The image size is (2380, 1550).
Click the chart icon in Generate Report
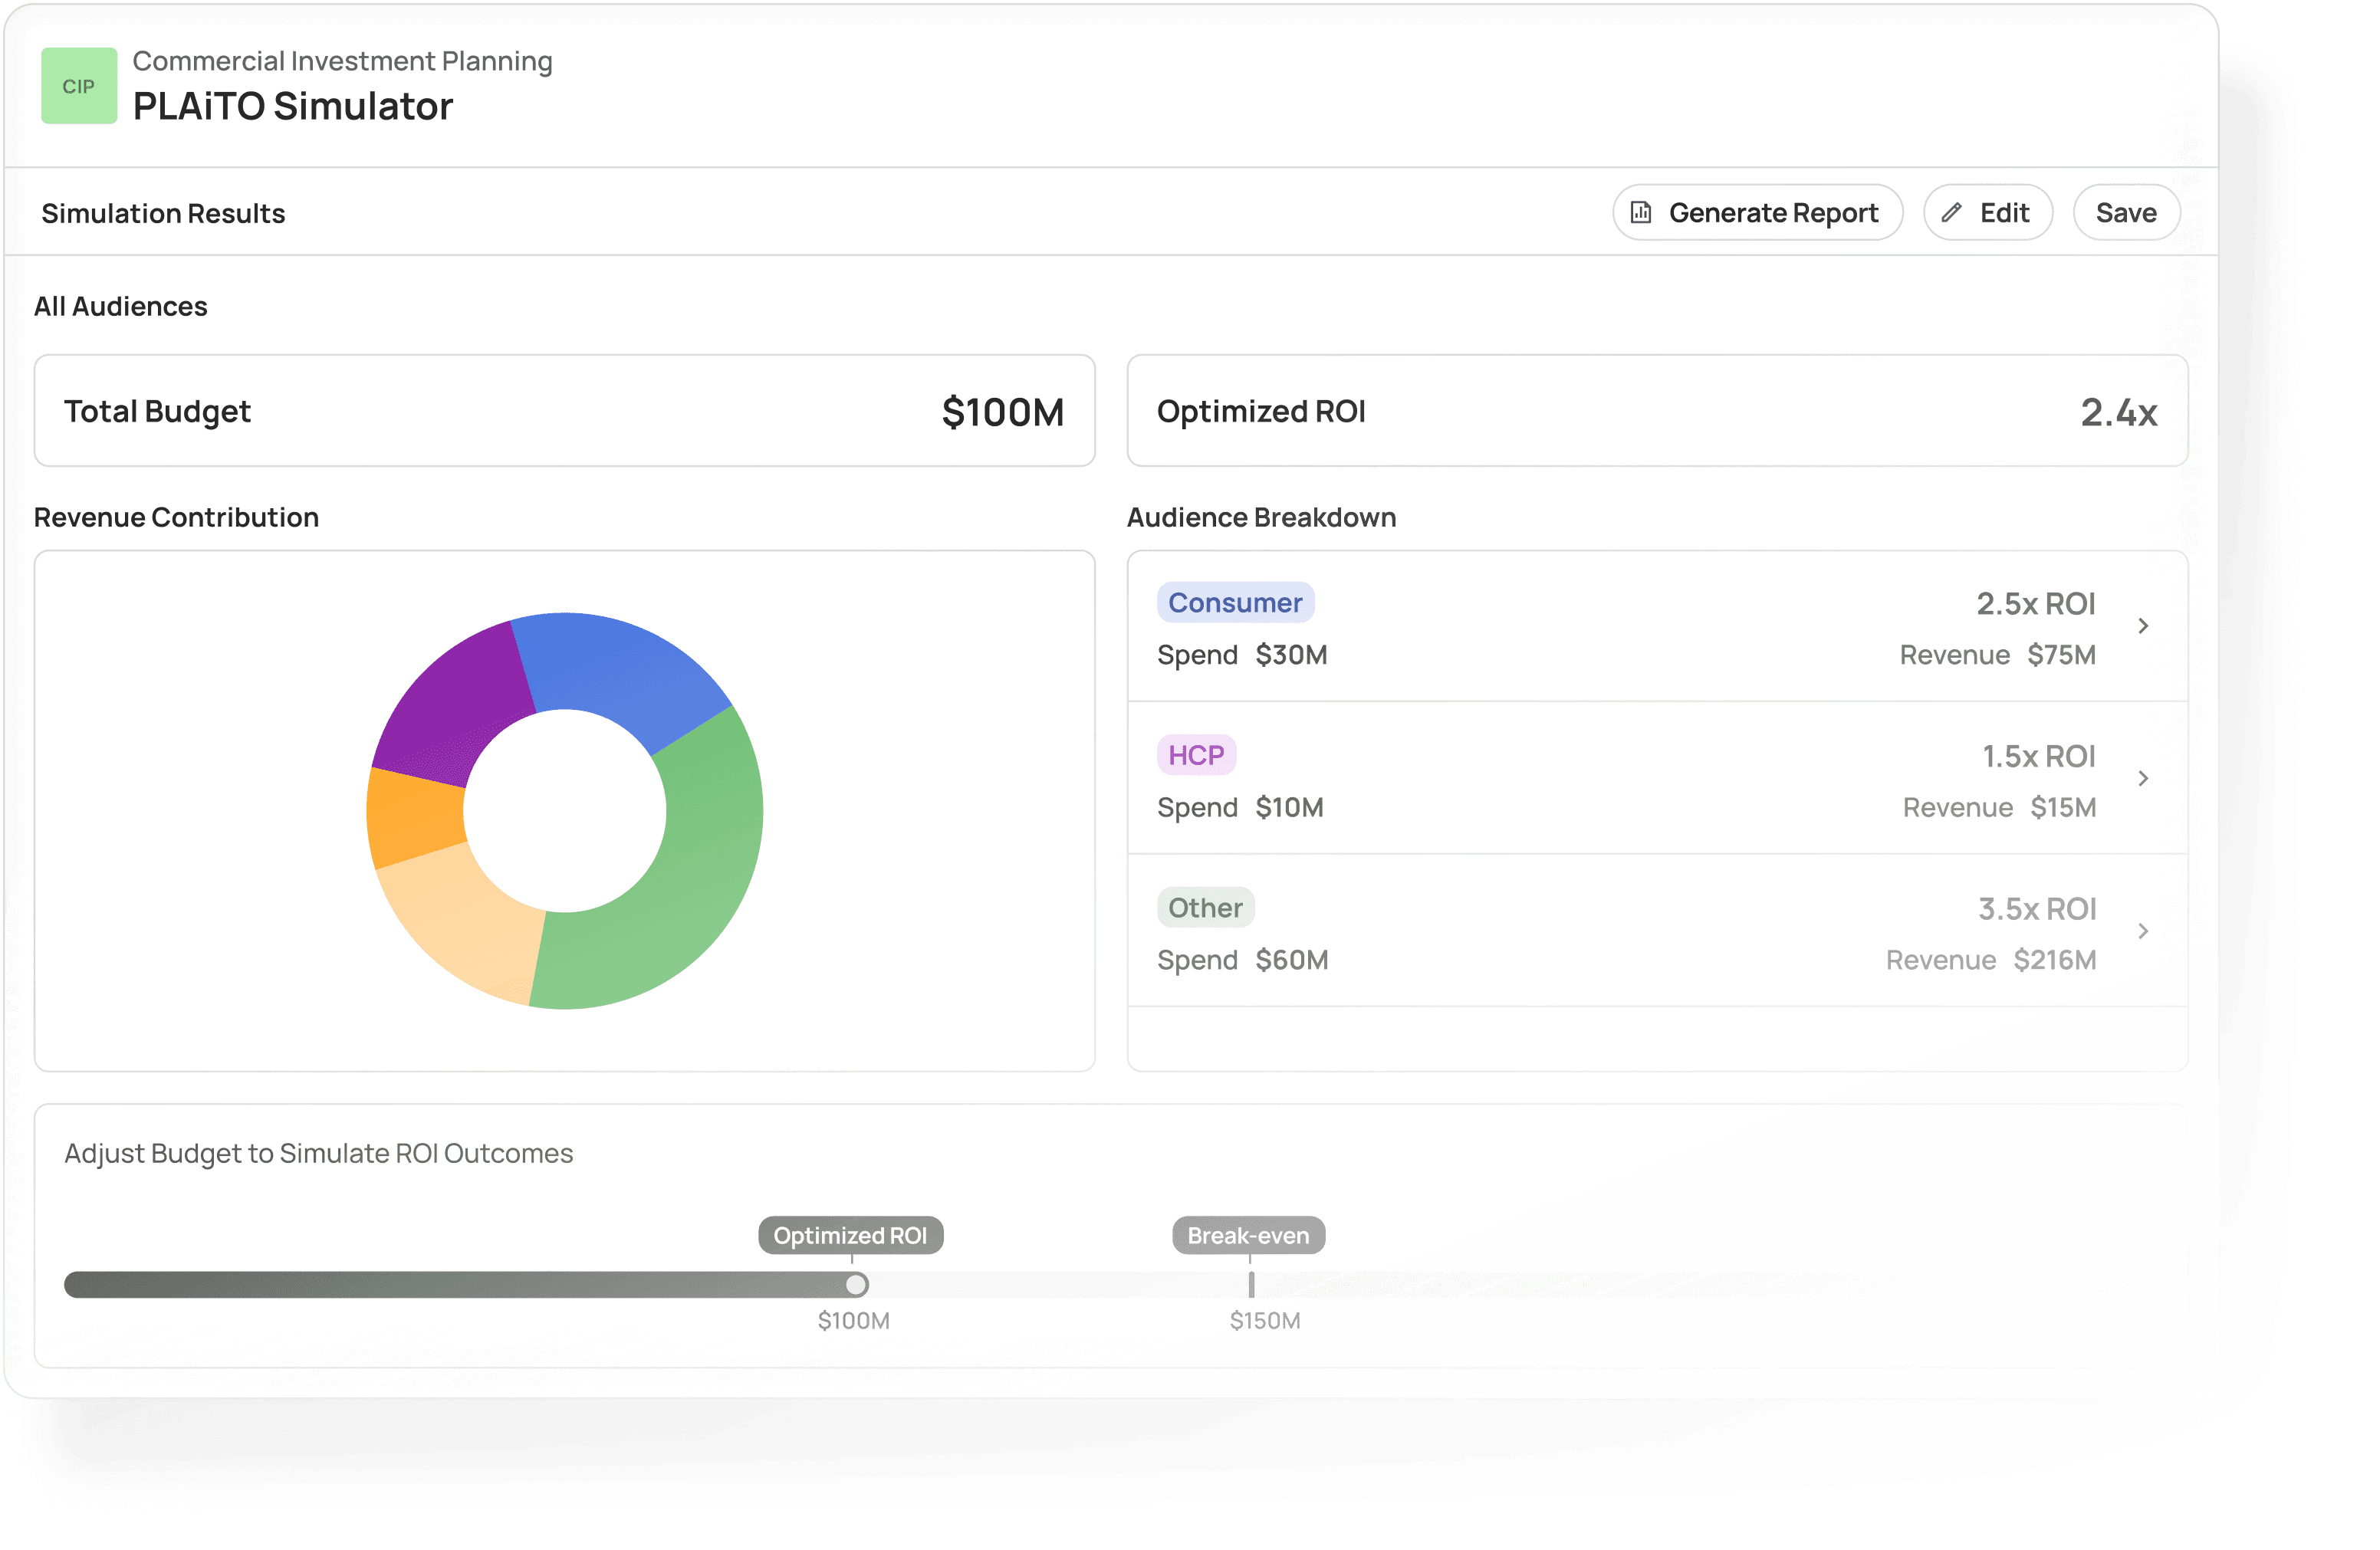(1641, 212)
